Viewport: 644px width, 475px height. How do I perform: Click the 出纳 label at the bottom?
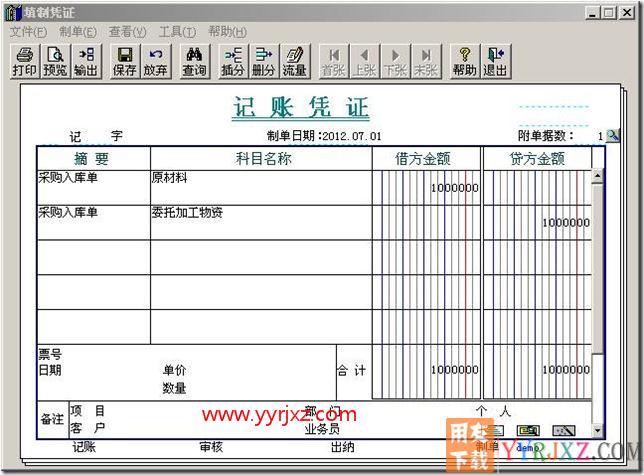tap(343, 447)
